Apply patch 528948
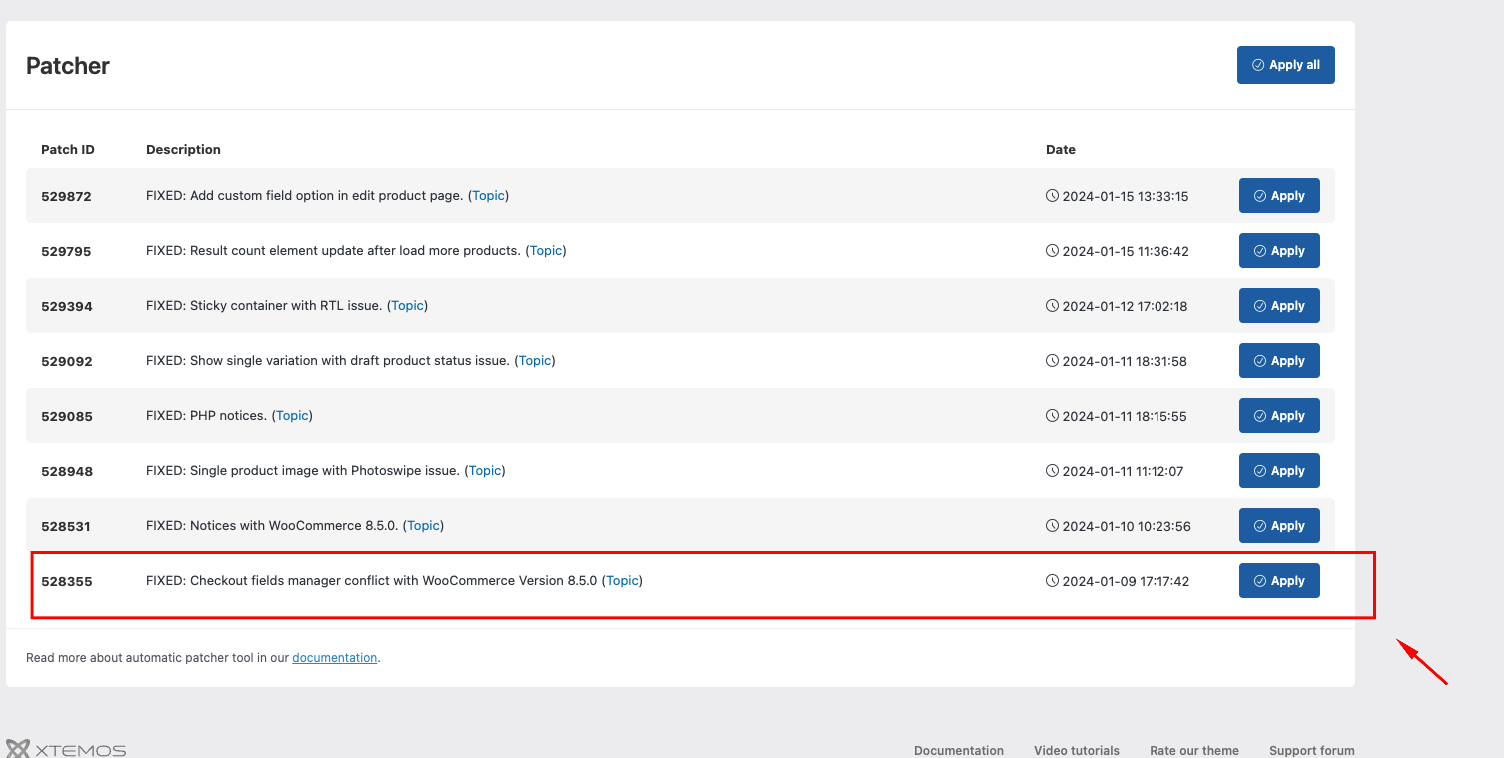1504x758 pixels. [x=1279, y=471]
